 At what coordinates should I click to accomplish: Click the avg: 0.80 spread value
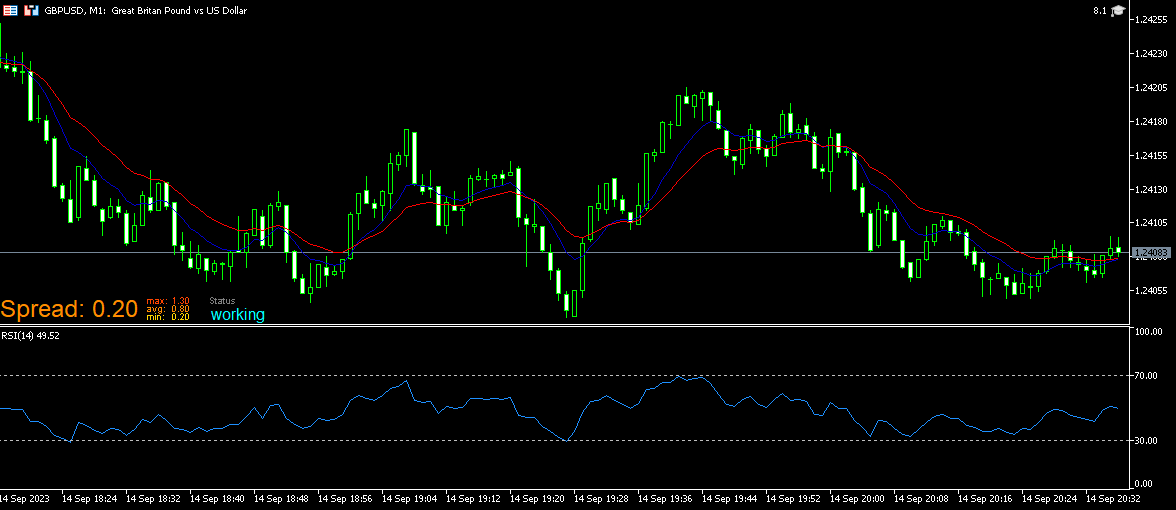(x=167, y=308)
